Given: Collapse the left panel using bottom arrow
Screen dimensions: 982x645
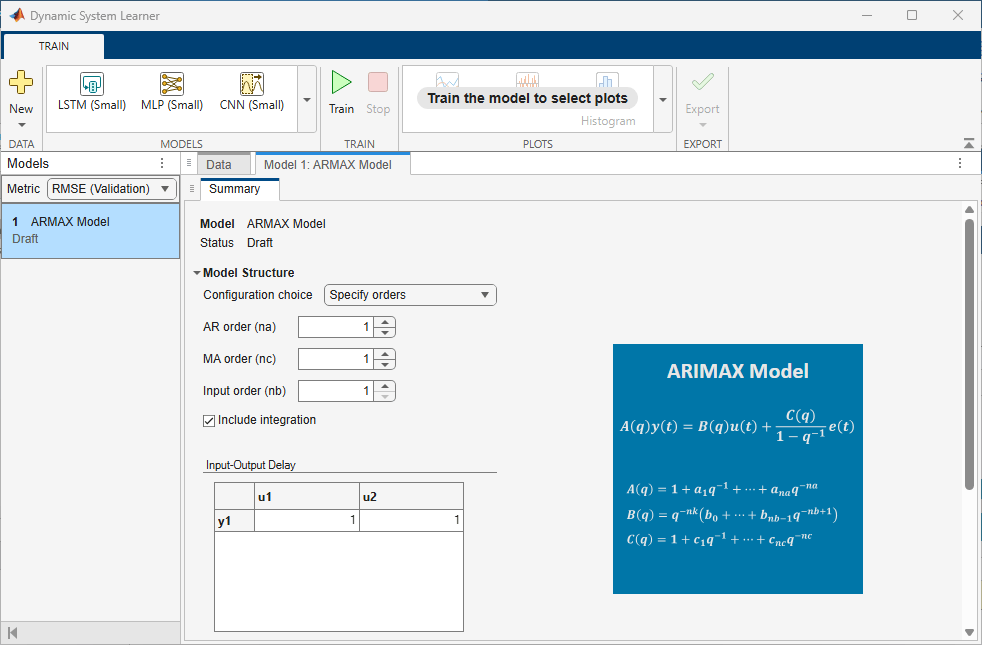Looking at the screenshot, I should tap(13, 632).
